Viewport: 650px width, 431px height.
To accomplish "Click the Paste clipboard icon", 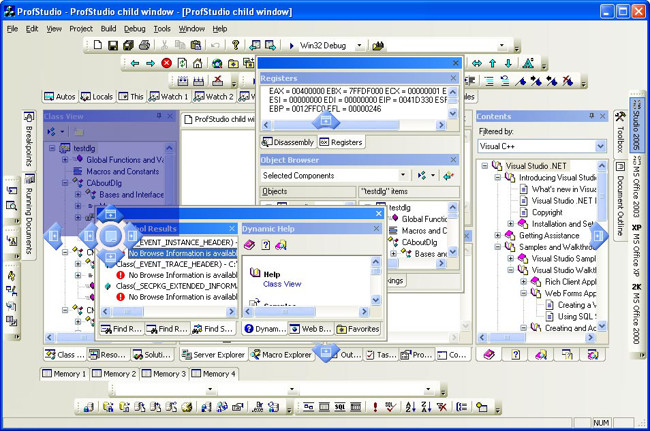I will click(196, 45).
